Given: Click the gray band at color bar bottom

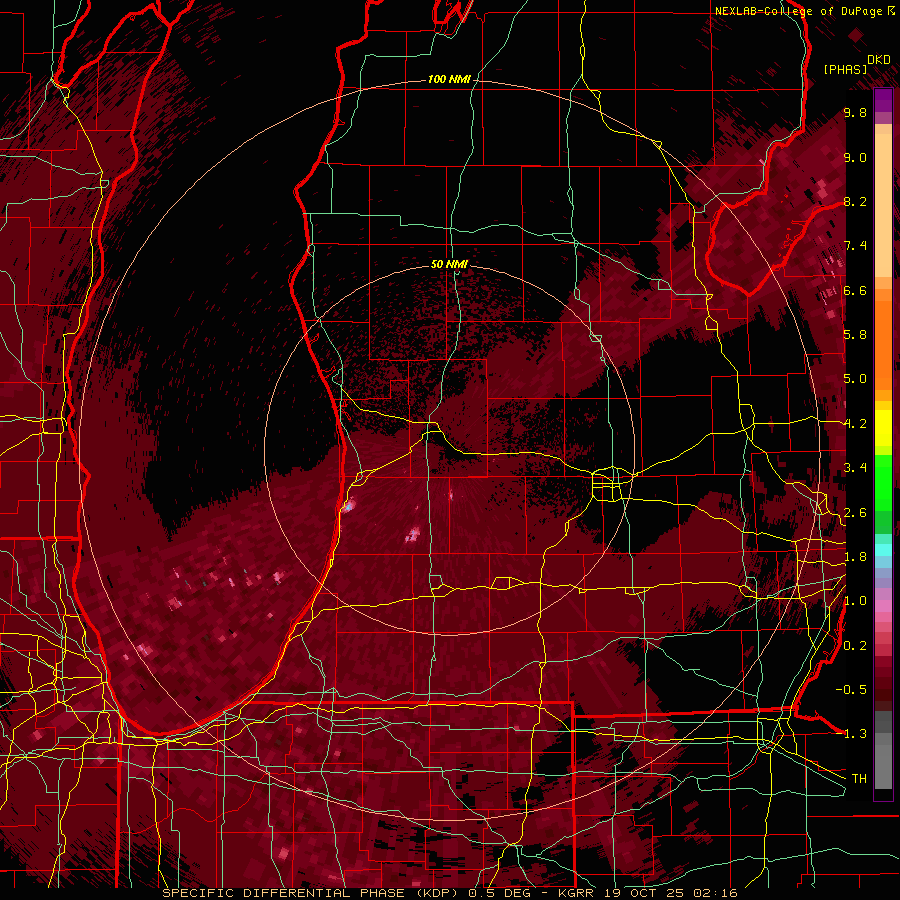Looking at the screenshot, I should click(883, 751).
